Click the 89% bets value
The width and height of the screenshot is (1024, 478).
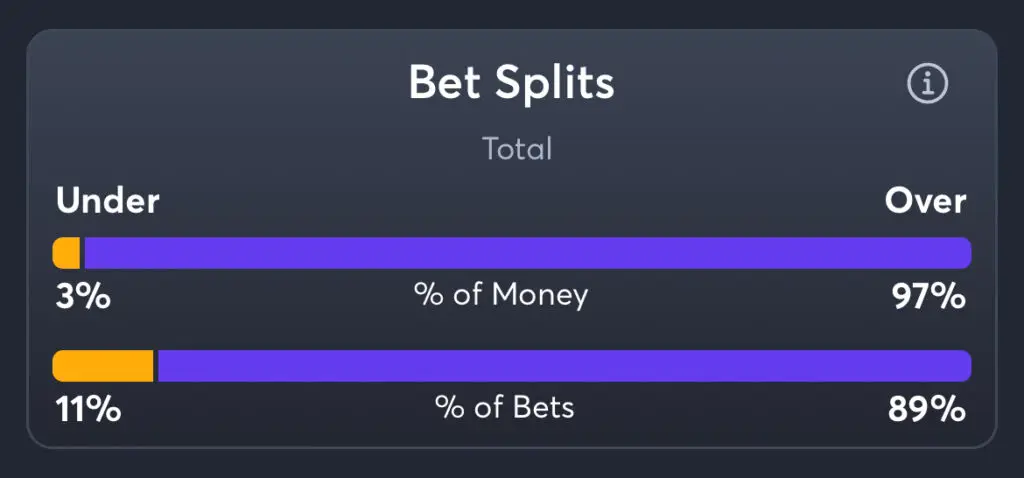(x=927, y=410)
